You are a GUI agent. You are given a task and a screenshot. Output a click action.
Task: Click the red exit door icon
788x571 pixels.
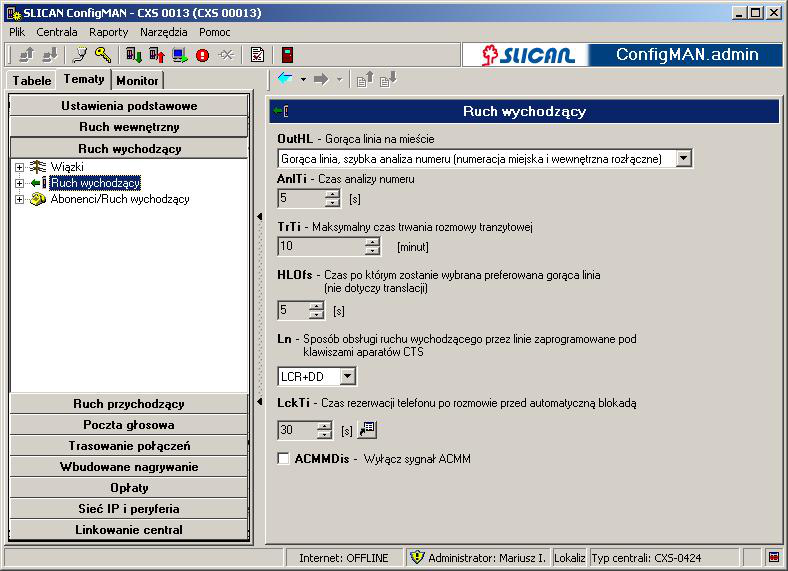tap(287, 55)
